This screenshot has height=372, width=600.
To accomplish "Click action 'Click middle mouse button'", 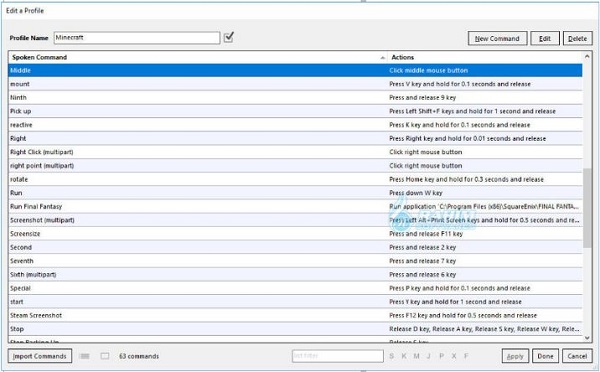I will (429, 70).
